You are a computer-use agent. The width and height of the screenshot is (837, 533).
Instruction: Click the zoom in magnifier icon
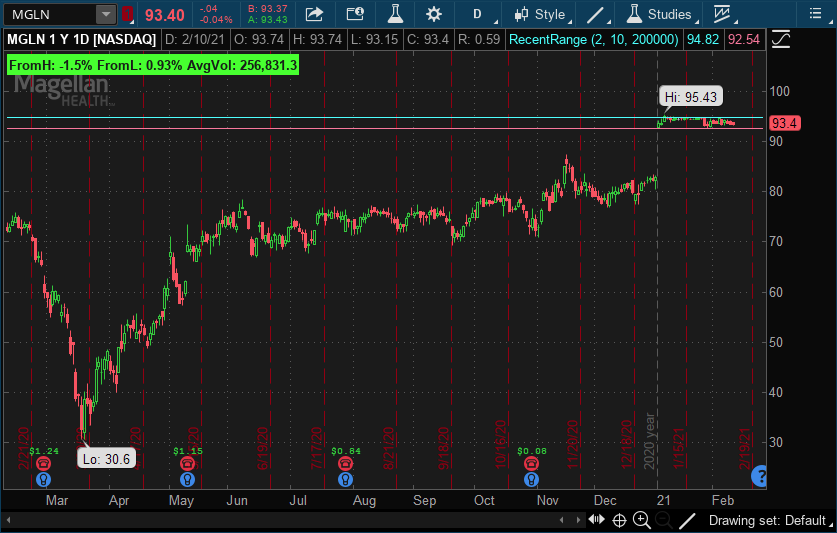[642, 520]
